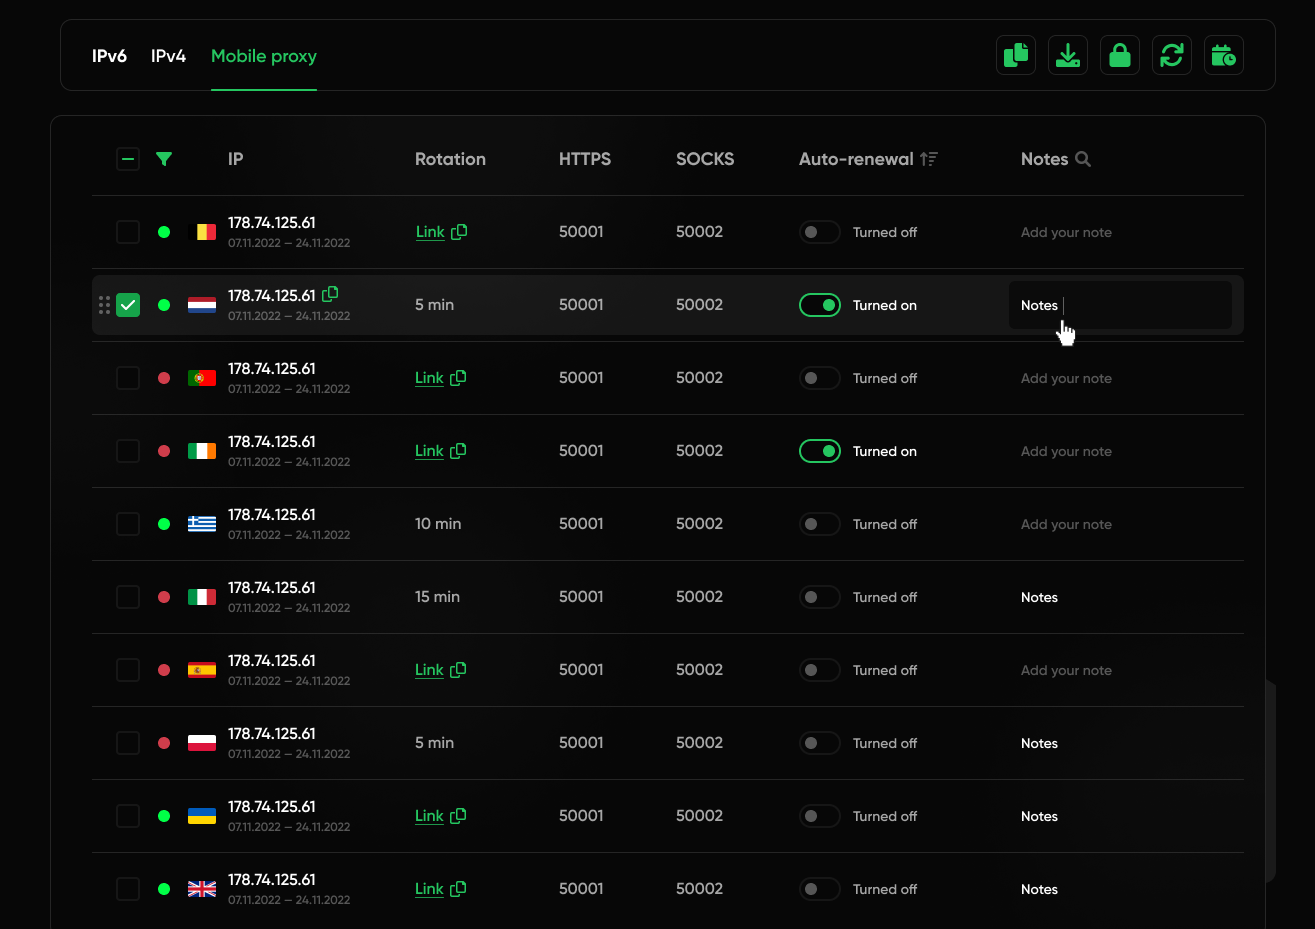Sort by Auto-renewal using the sort icon
Screen dimensions: 1315x929
pos(929,159)
